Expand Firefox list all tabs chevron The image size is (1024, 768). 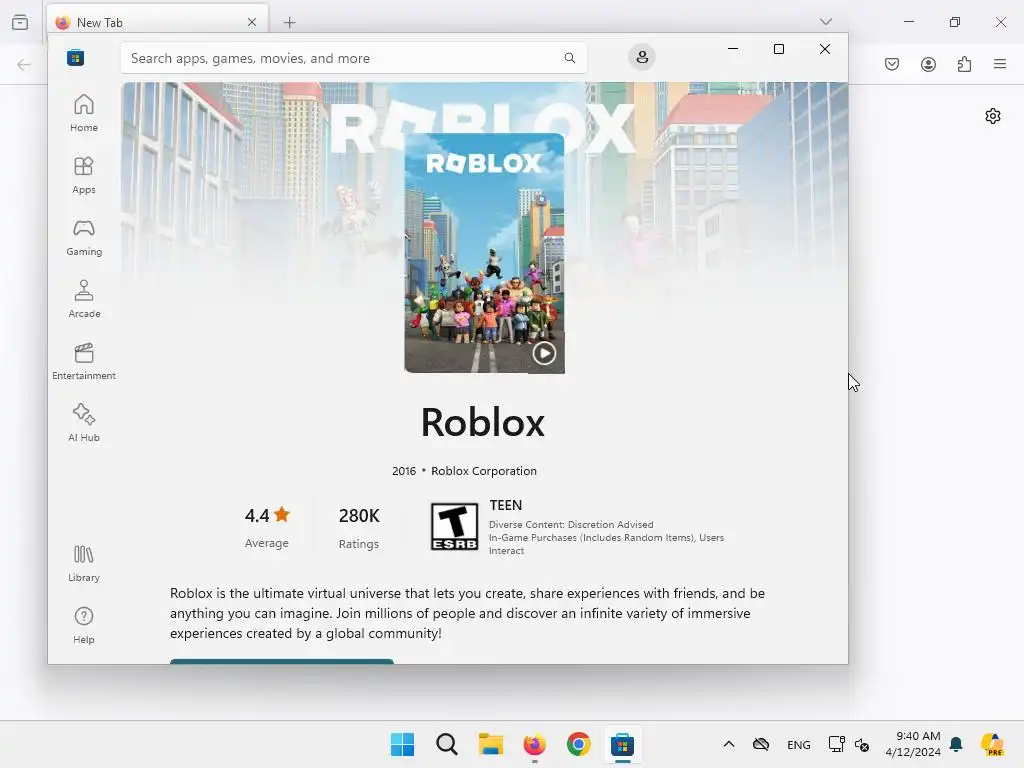pyautogui.click(x=825, y=22)
